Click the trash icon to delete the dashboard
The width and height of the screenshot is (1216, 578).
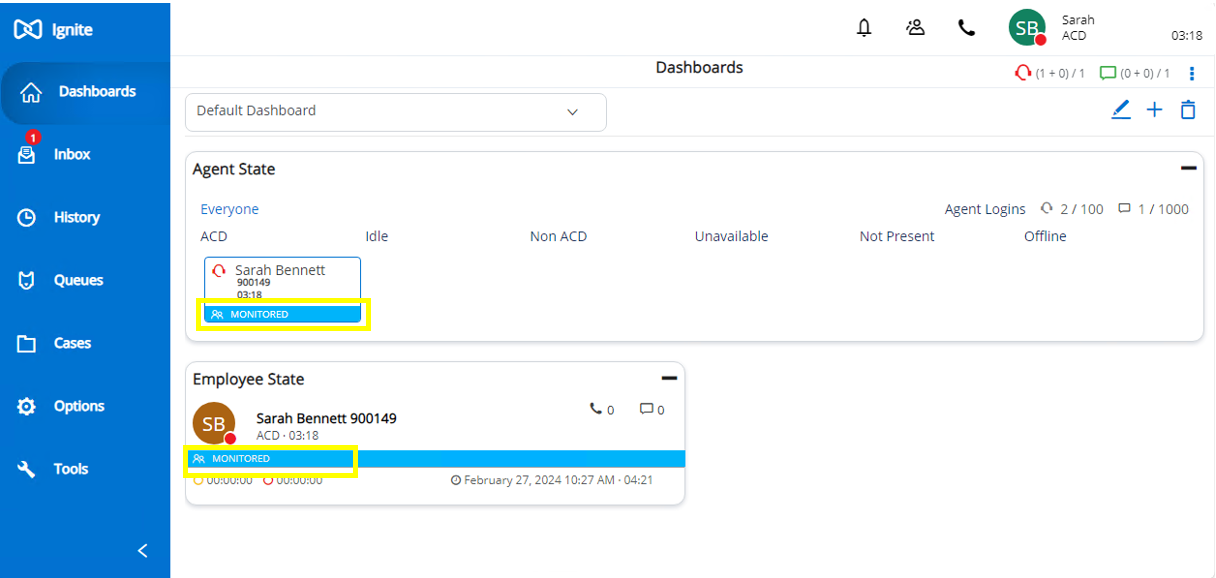click(1188, 110)
